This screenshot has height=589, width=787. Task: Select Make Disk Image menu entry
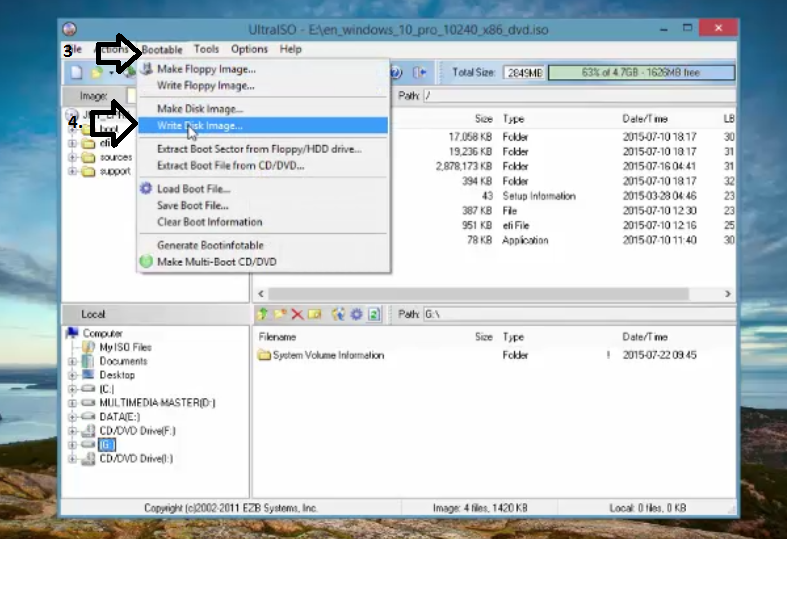pos(263,109)
